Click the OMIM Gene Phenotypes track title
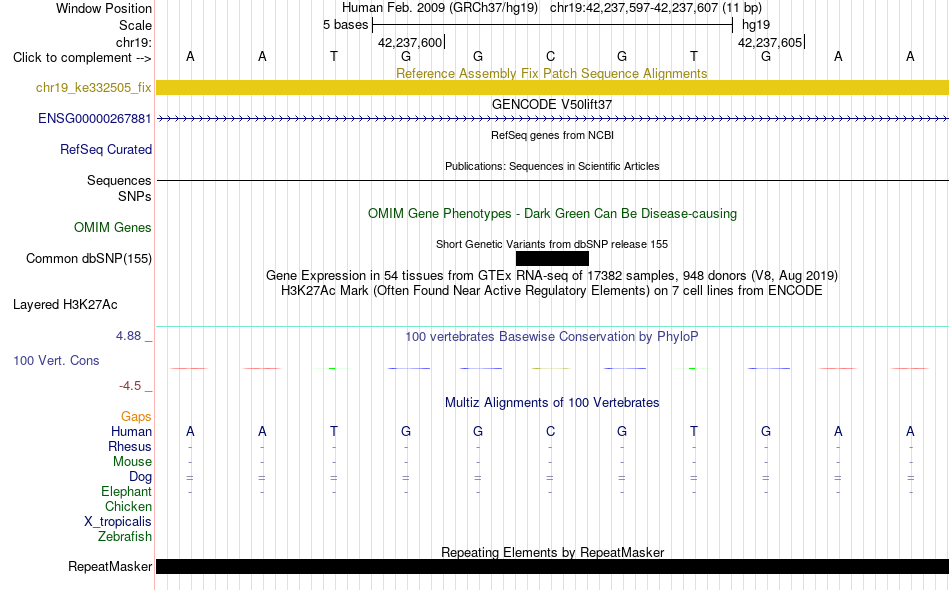 [552, 213]
